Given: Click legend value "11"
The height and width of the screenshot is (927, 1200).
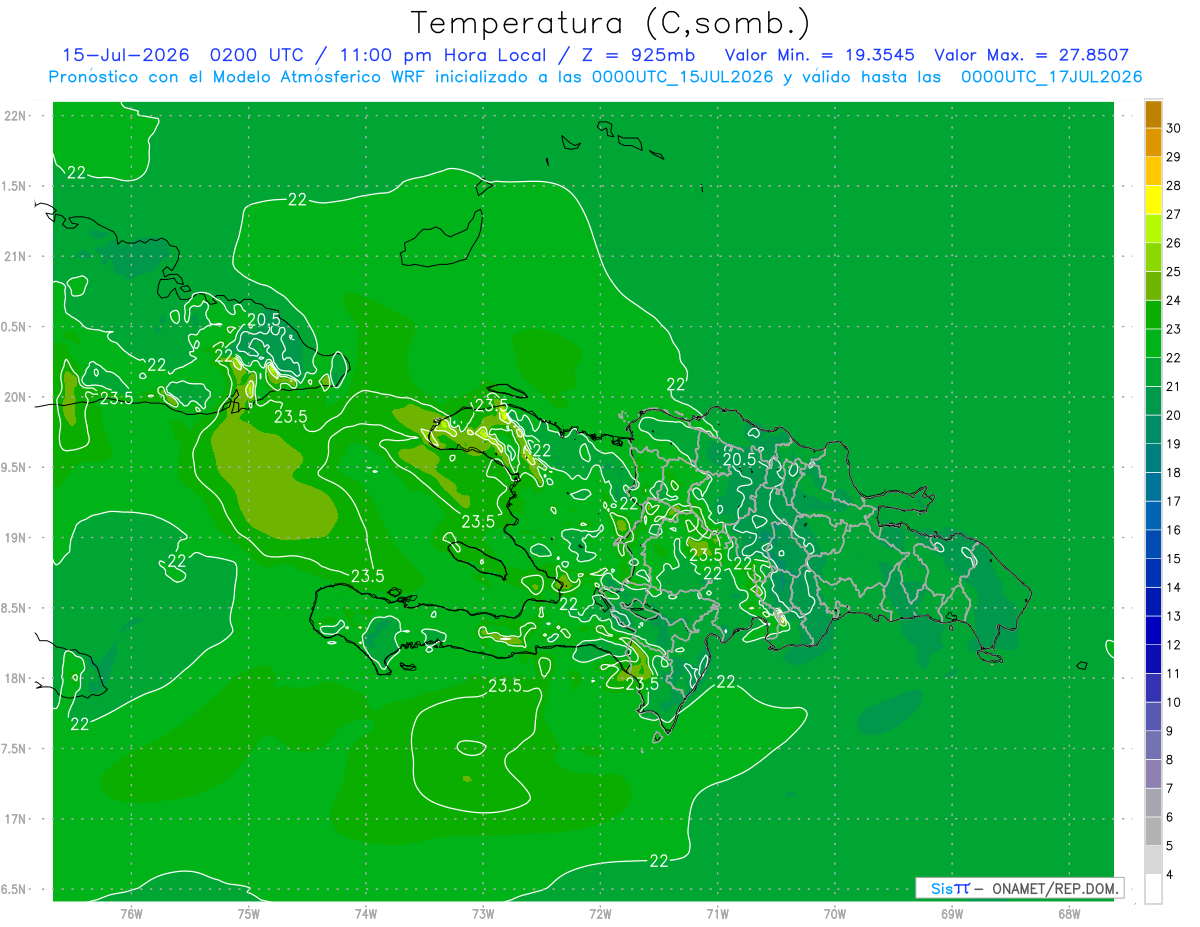Looking at the screenshot, I should coord(1174,674).
